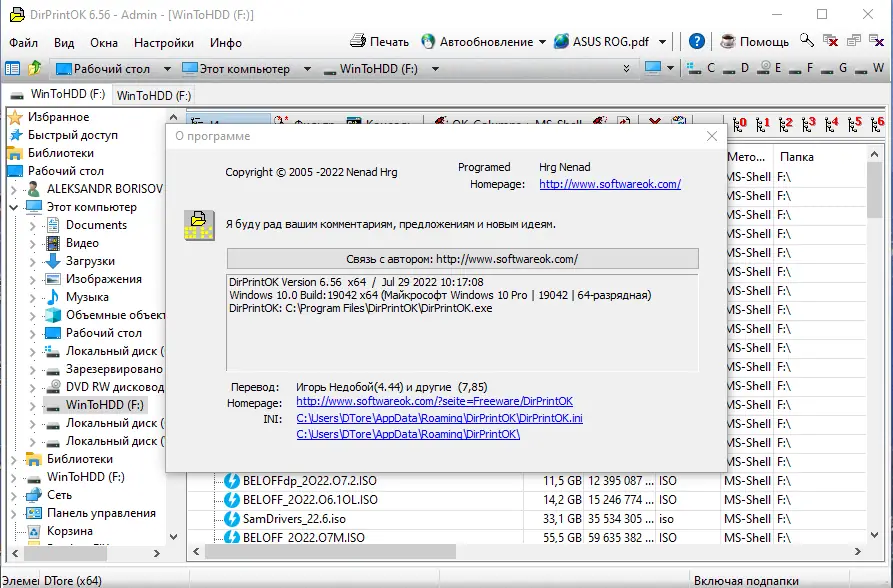Viewport: 893px width, 588px height.
Task: Collapse the Этот компьютер tree node
Action: click(14, 207)
